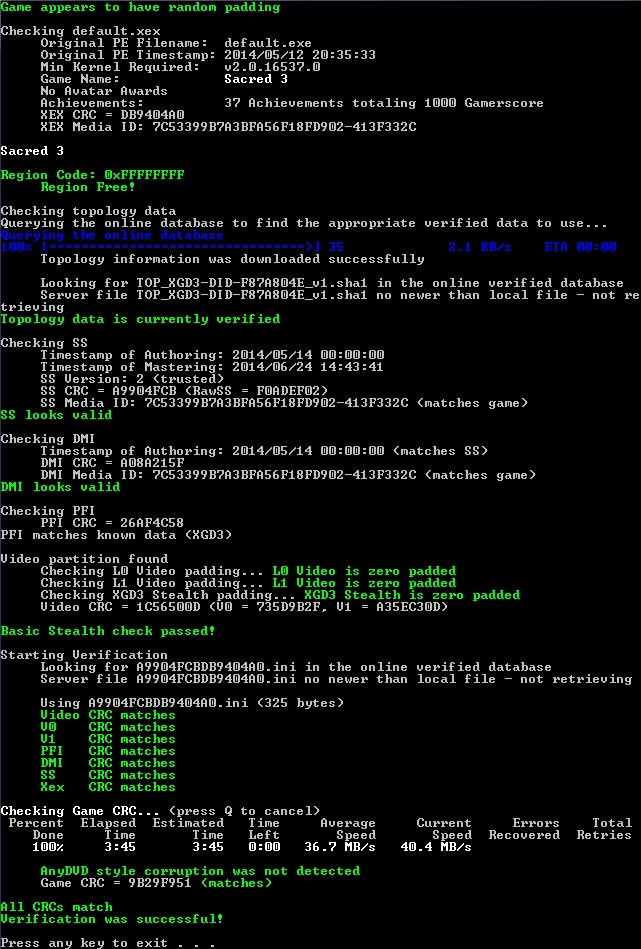Click "AnyDVD style corruption was not detected" text
Viewport: 641px width, 949px height.
[x=200, y=871]
